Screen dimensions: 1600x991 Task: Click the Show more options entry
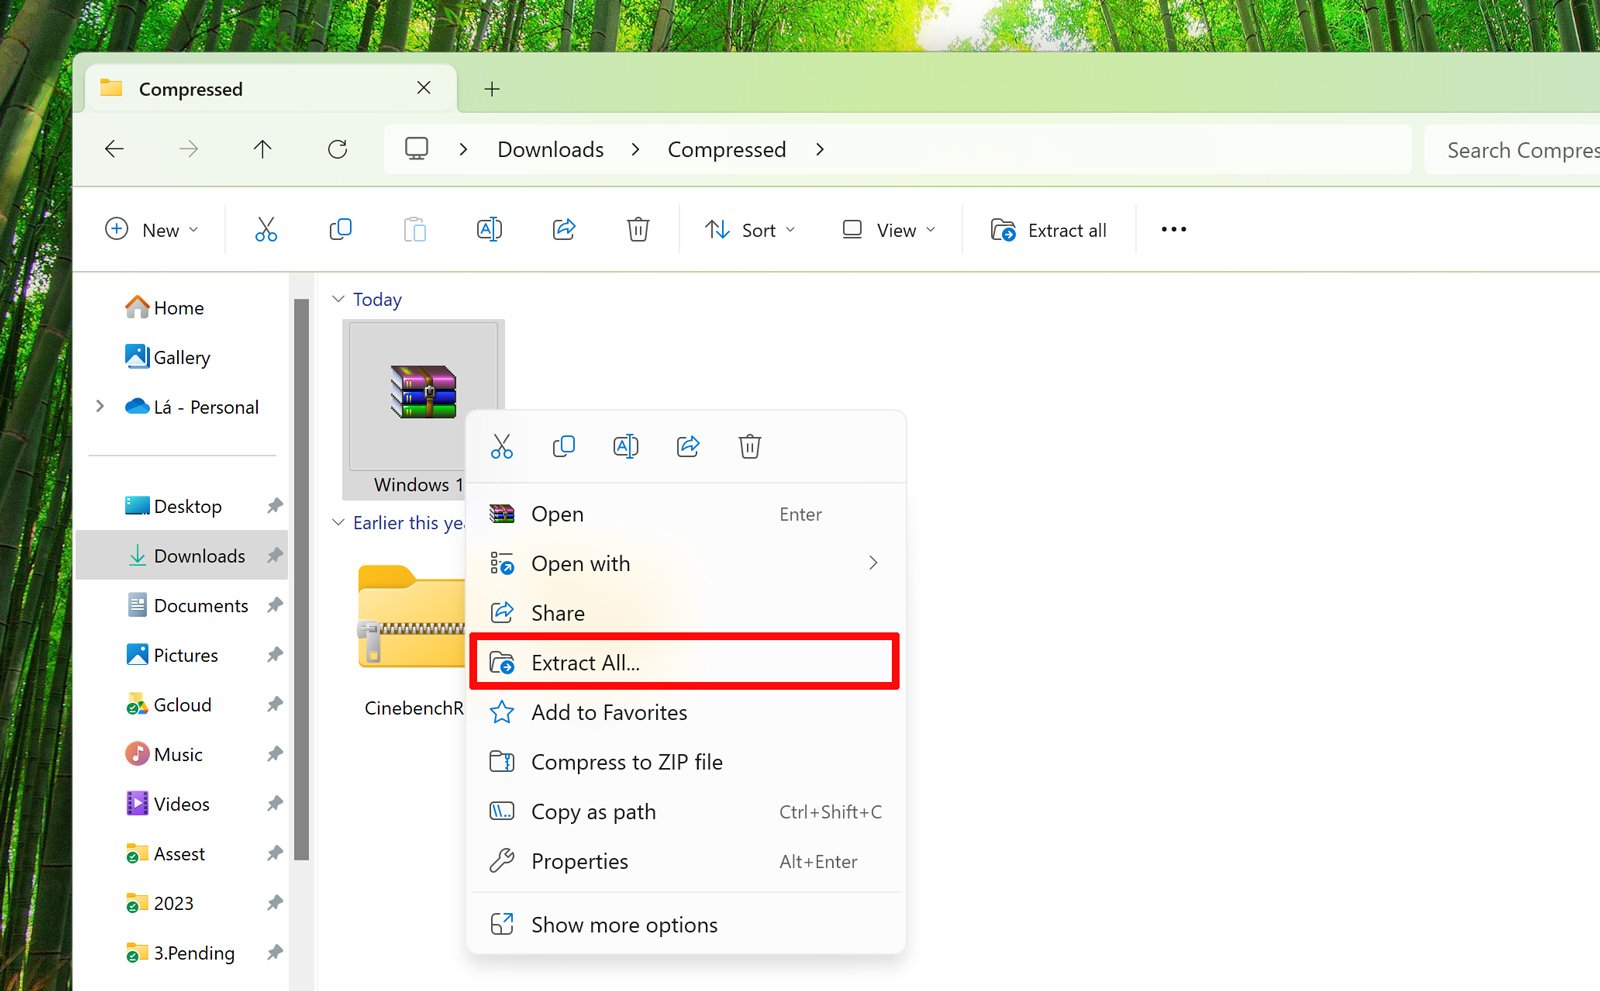[x=623, y=924]
